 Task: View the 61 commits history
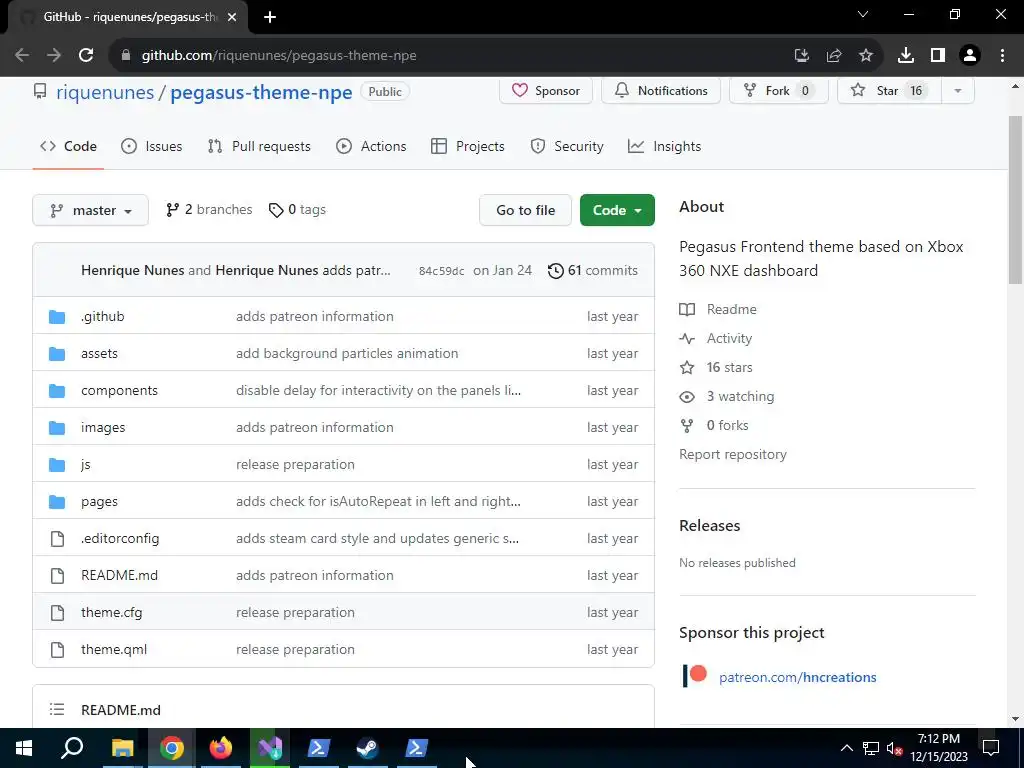[x=593, y=270]
